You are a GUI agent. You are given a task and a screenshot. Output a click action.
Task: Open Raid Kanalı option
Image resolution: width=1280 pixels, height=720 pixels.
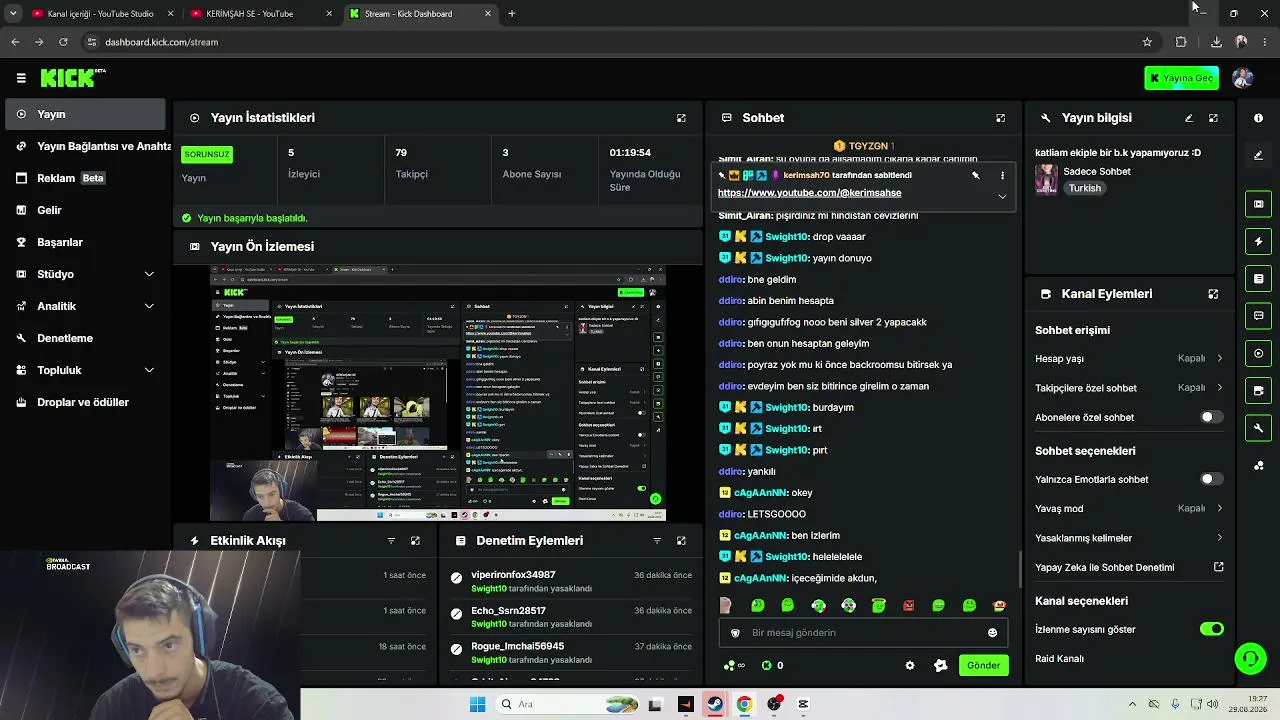(1059, 659)
